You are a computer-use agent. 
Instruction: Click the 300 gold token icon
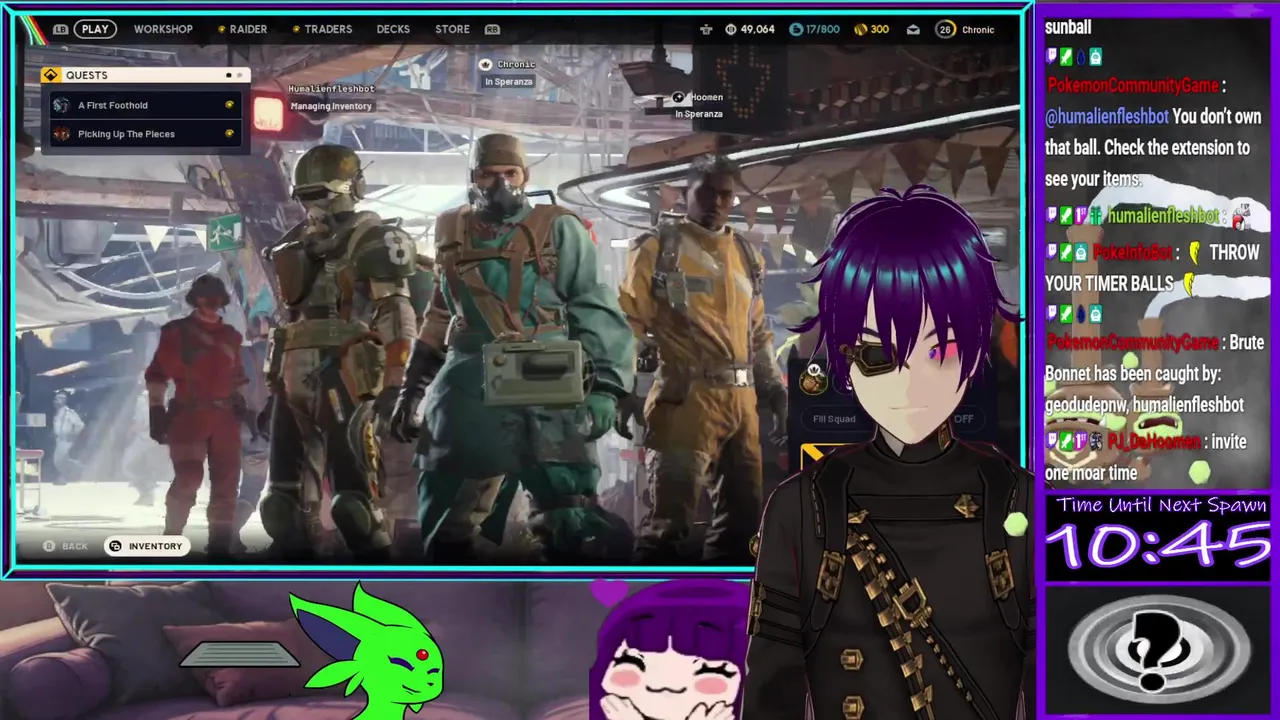coord(860,29)
